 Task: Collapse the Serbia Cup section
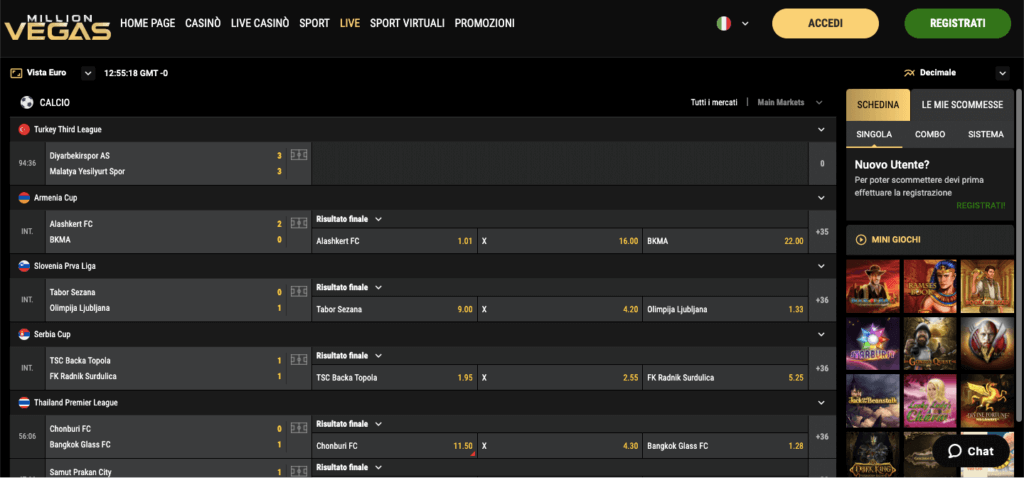coord(822,334)
